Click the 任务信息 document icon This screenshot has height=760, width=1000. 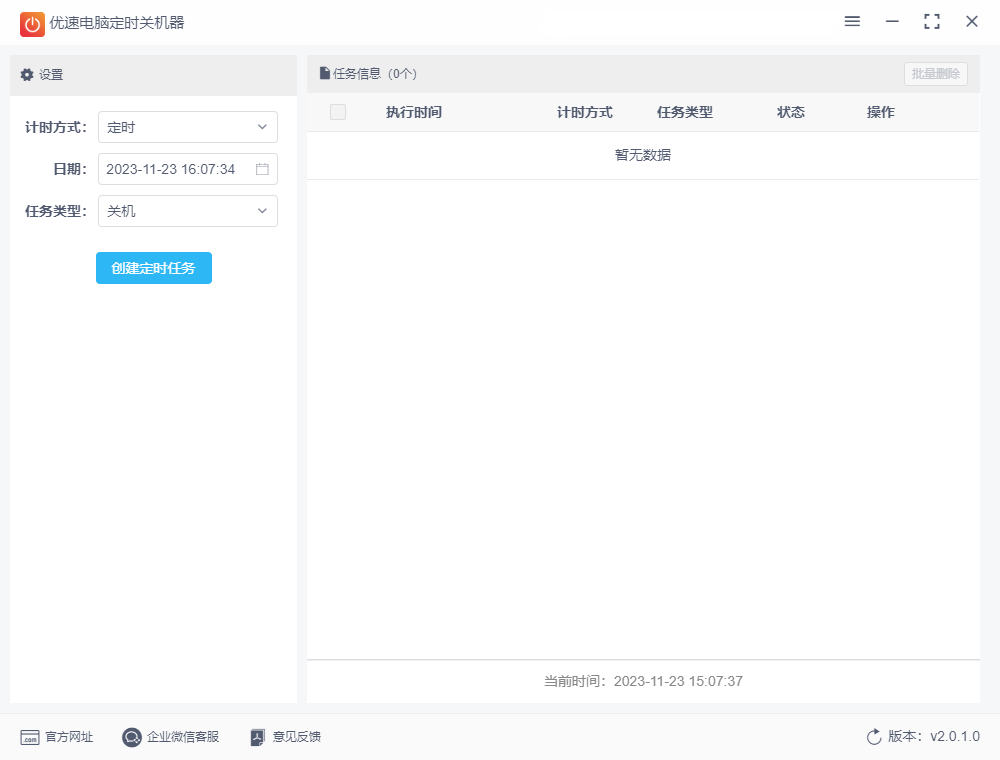[322, 73]
